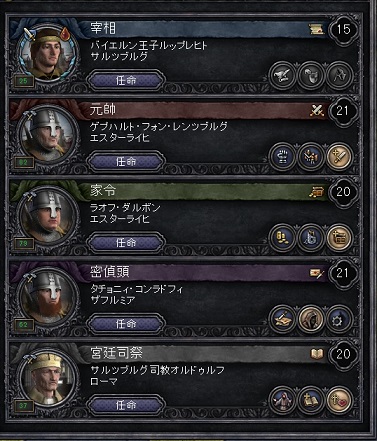
Task: Toggle the marshal's highlighted sword job icon
Action: pyautogui.click(x=339, y=157)
